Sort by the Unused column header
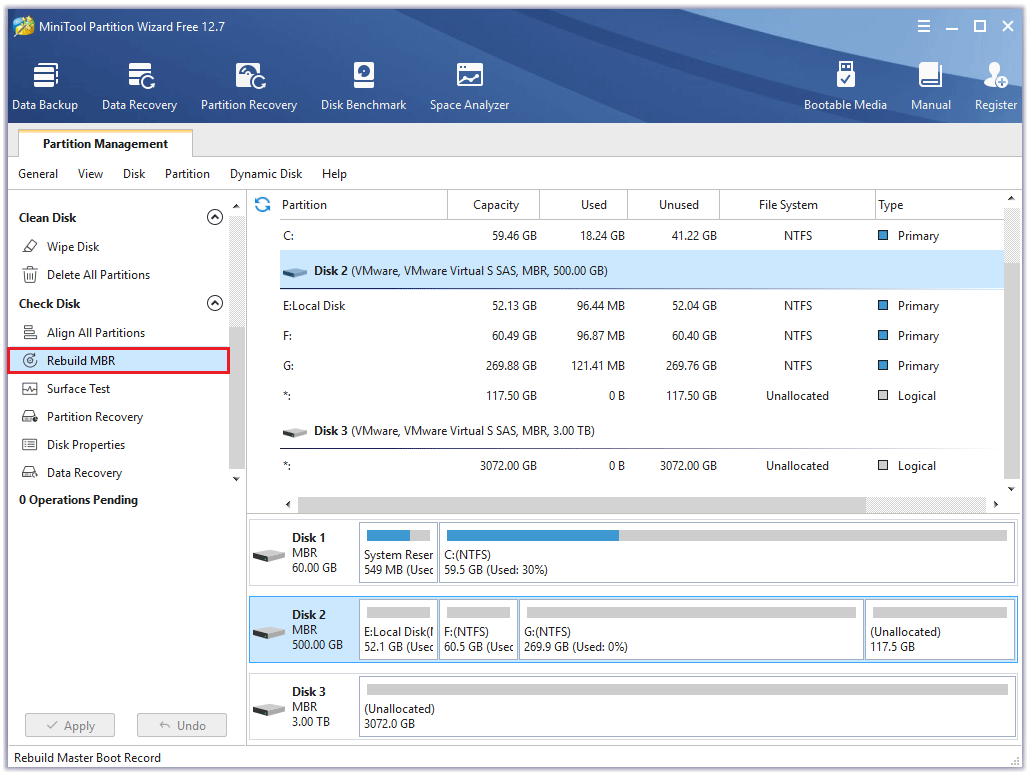The image size is (1029, 775). (x=673, y=205)
